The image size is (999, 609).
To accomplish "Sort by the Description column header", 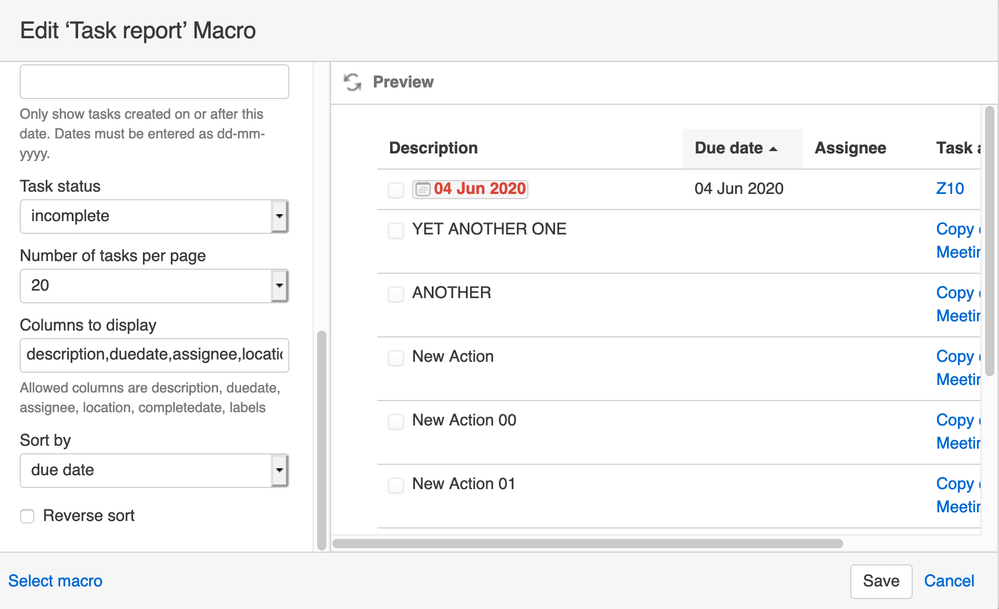I will point(433,148).
